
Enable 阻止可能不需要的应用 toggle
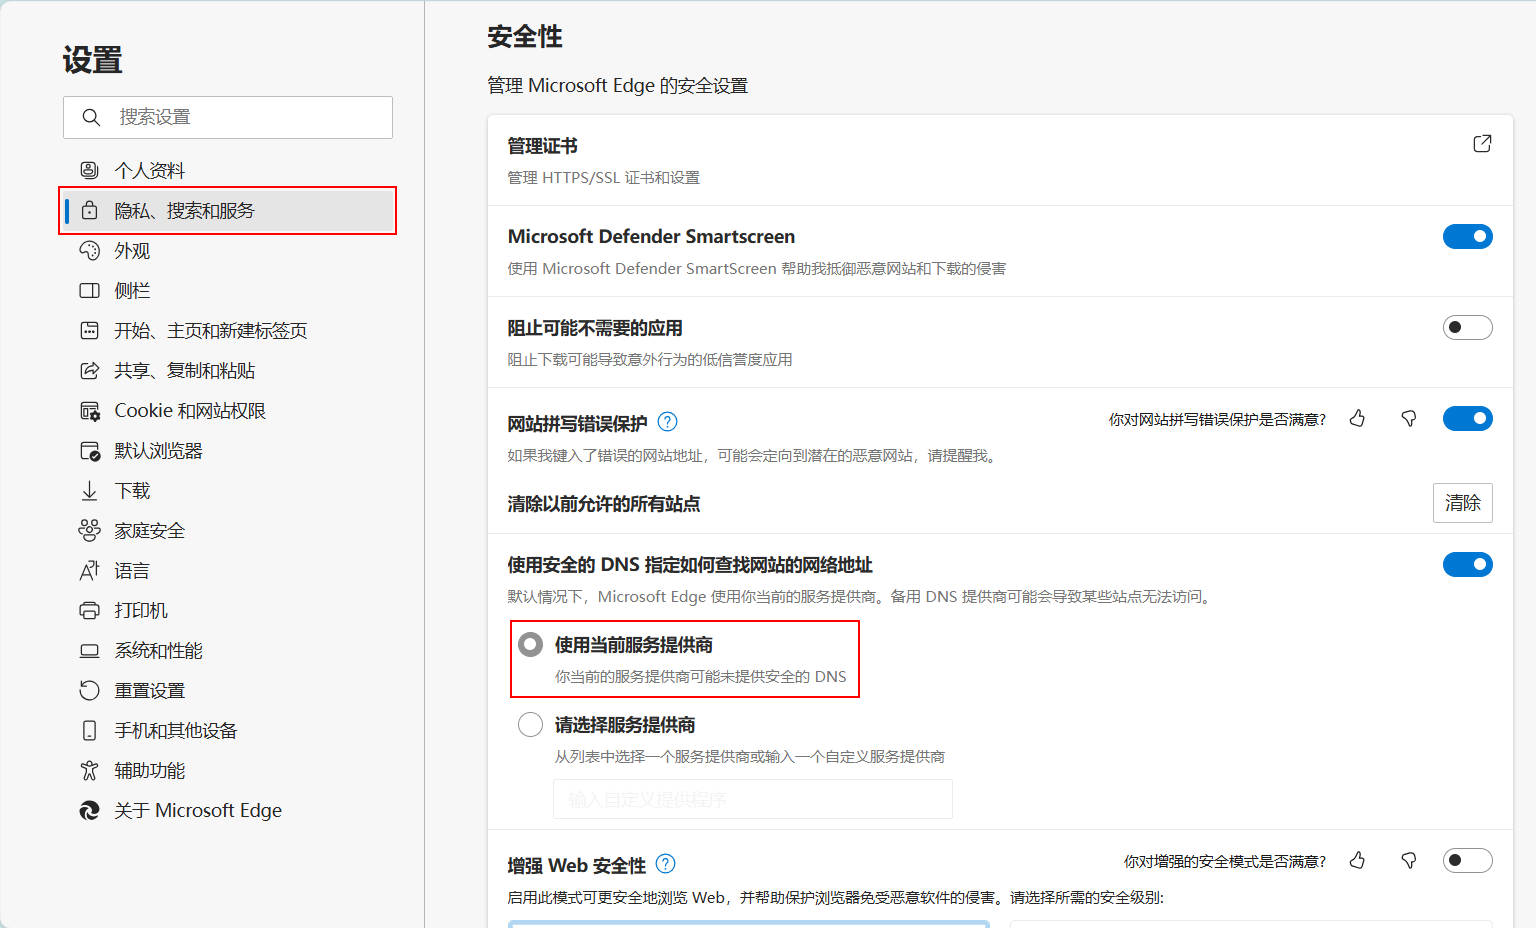pos(1467,327)
